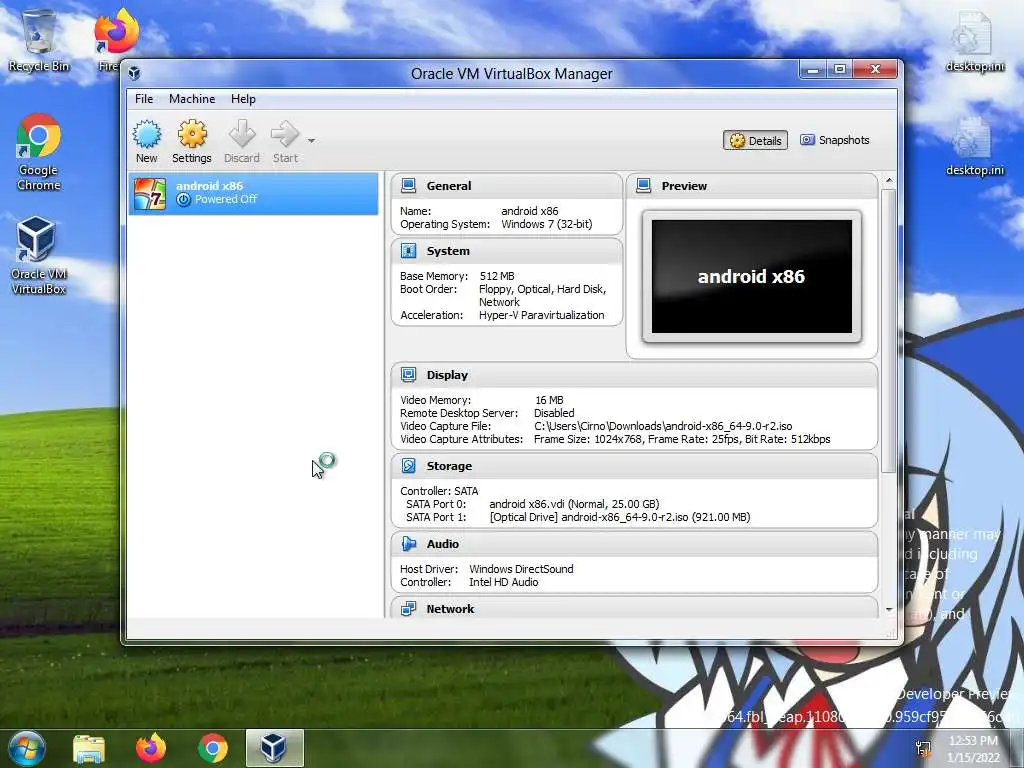Click the android x86.vdi storage entry
This screenshot has width=1024, height=768.
tap(574, 504)
